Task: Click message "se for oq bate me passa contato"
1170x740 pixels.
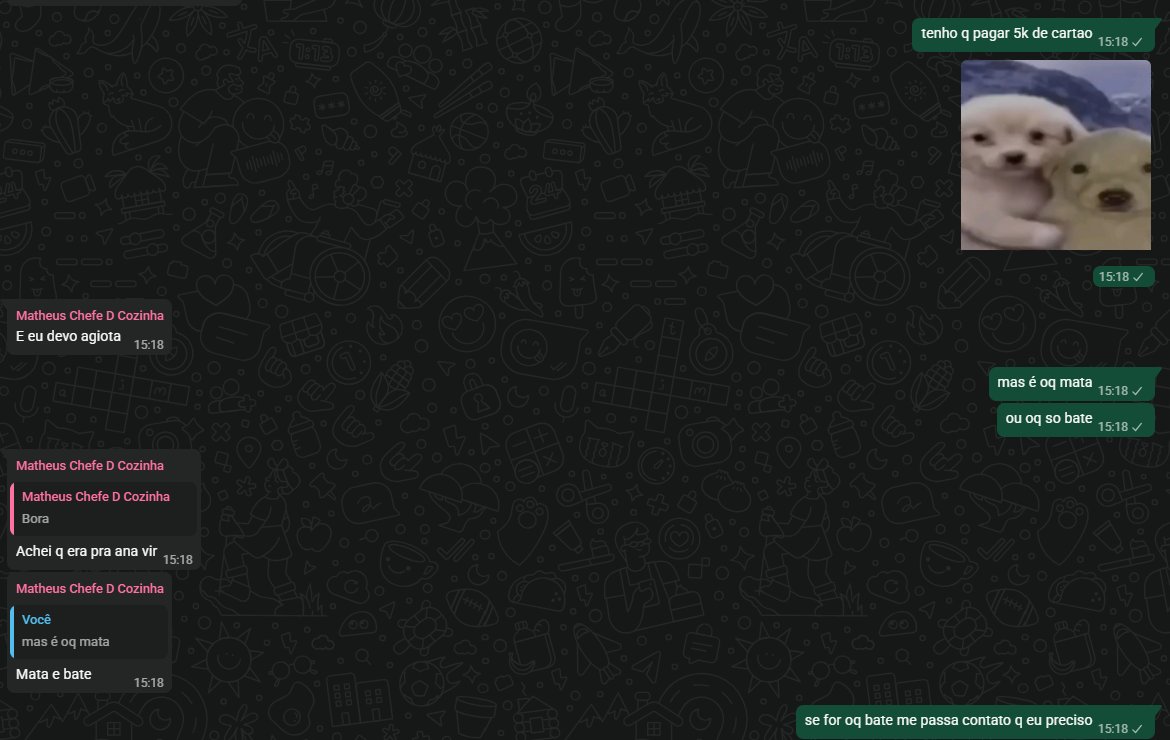Action: [x=948, y=721]
